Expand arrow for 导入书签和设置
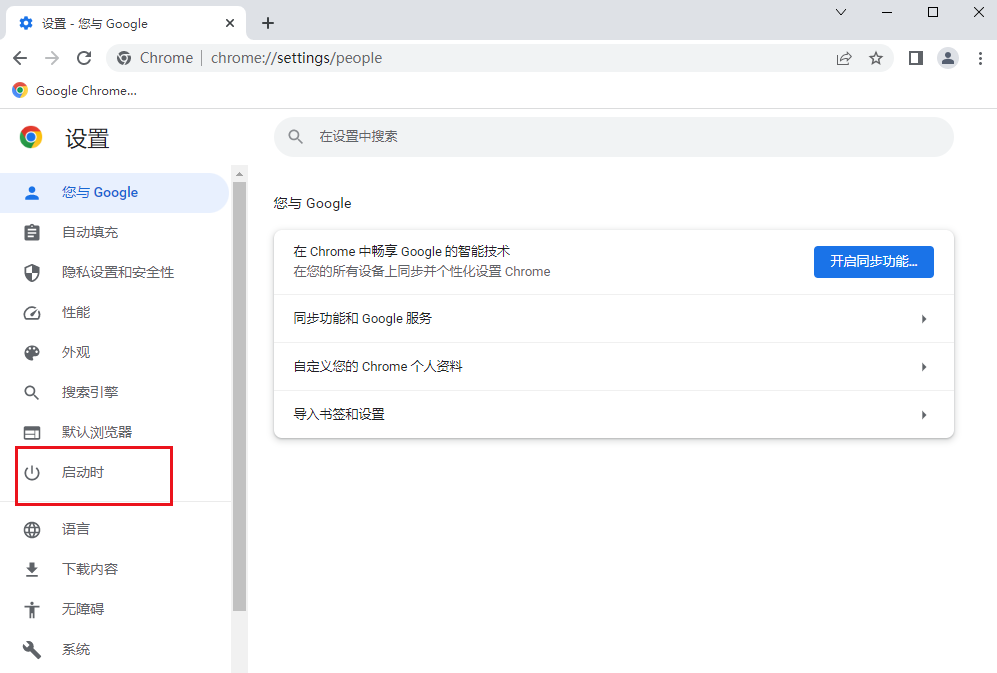 (924, 415)
